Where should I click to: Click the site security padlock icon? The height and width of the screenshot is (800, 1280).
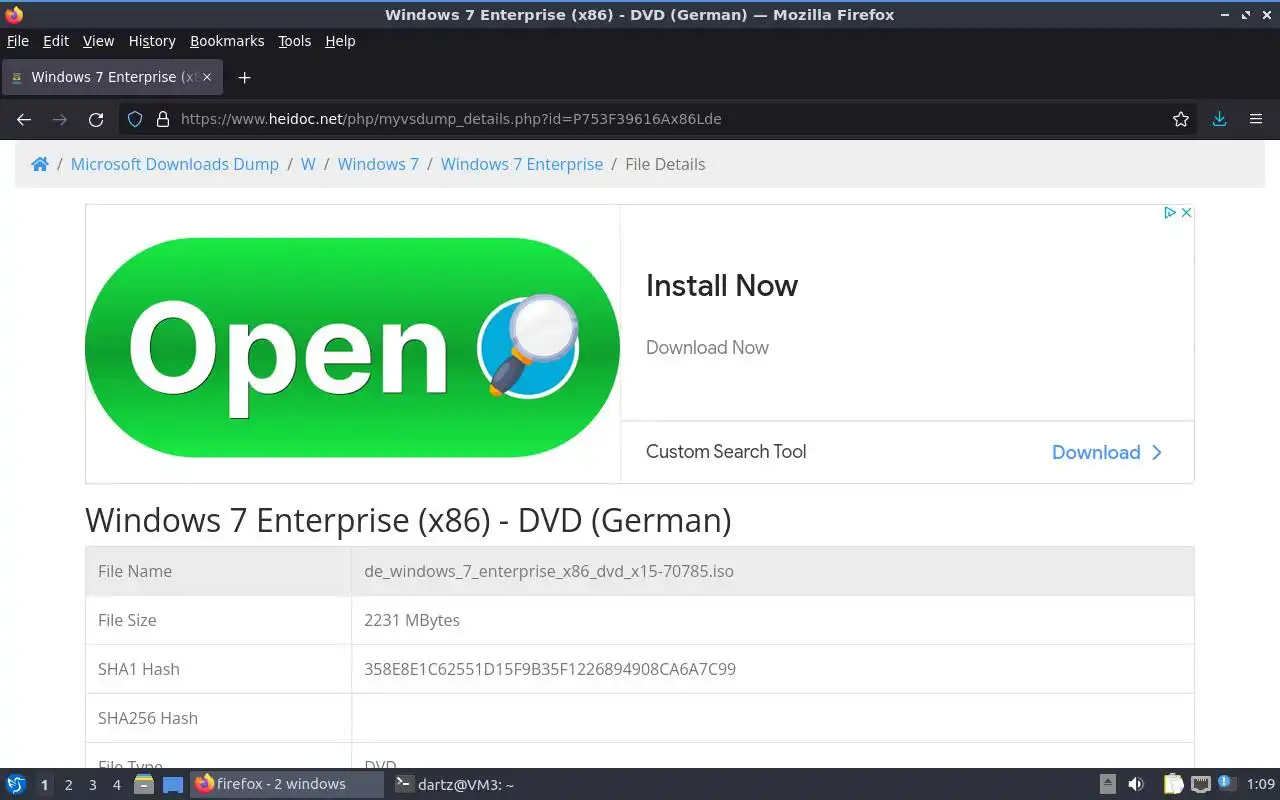[162, 119]
